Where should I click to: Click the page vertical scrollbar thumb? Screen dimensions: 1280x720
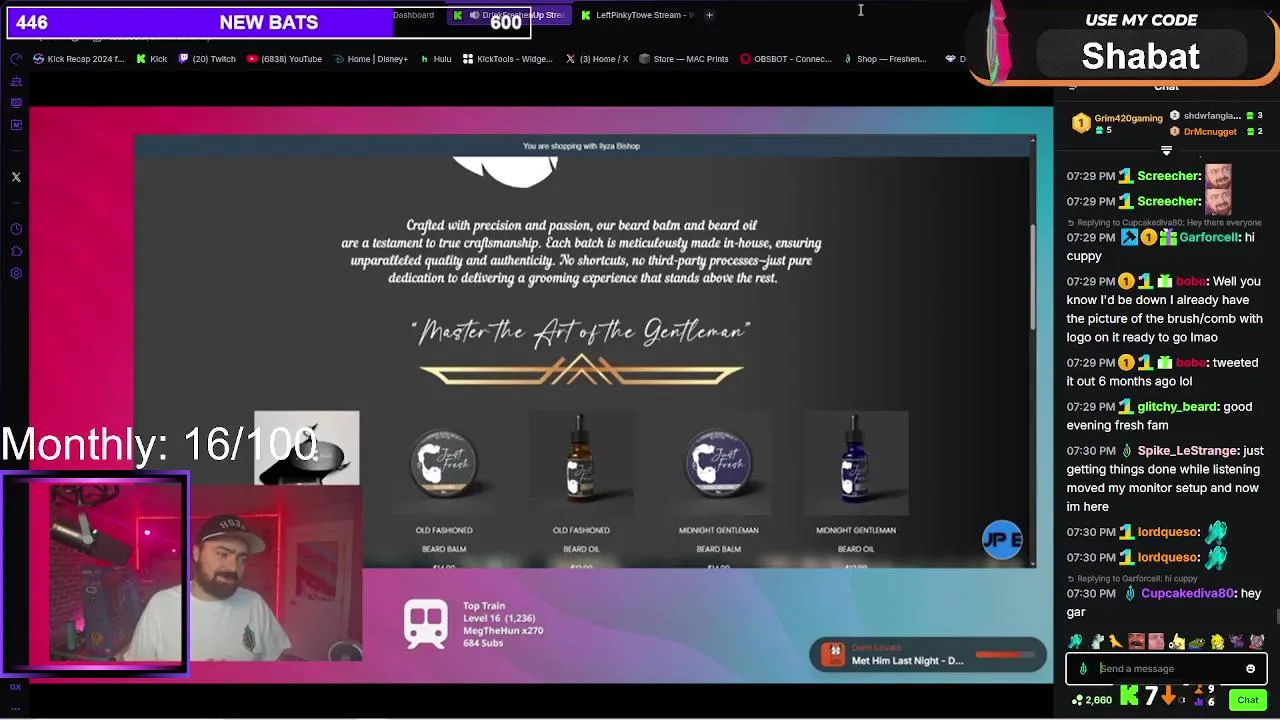point(1033,275)
